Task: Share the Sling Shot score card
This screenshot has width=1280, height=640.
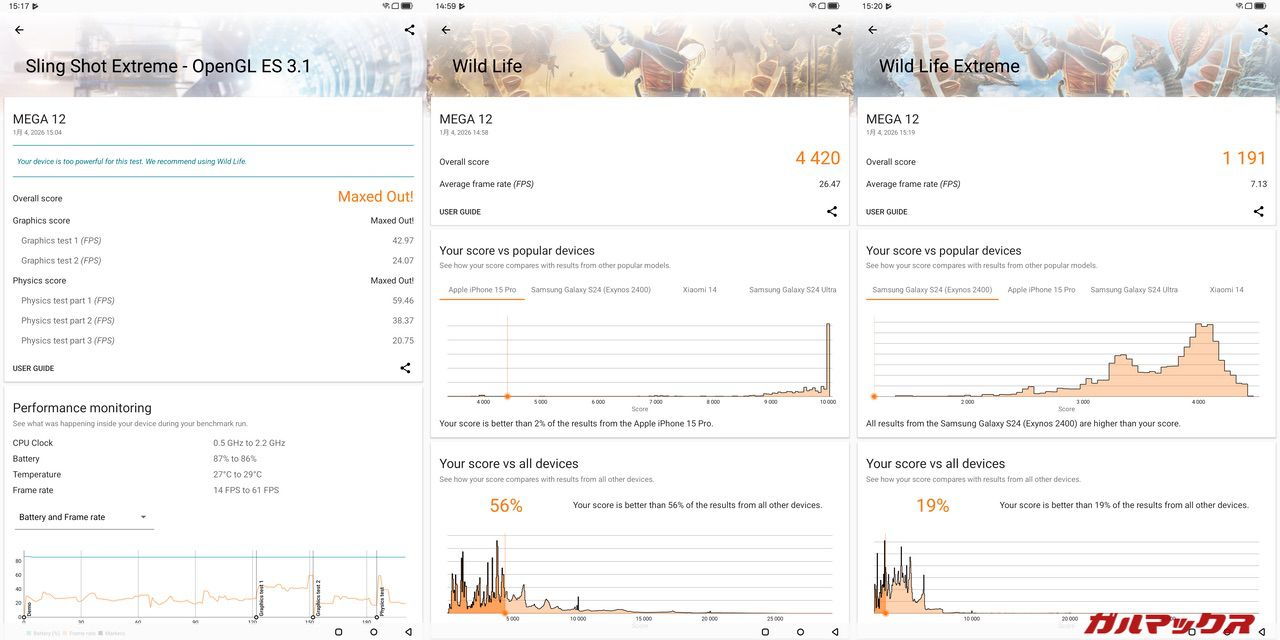Action: coord(405,368)
